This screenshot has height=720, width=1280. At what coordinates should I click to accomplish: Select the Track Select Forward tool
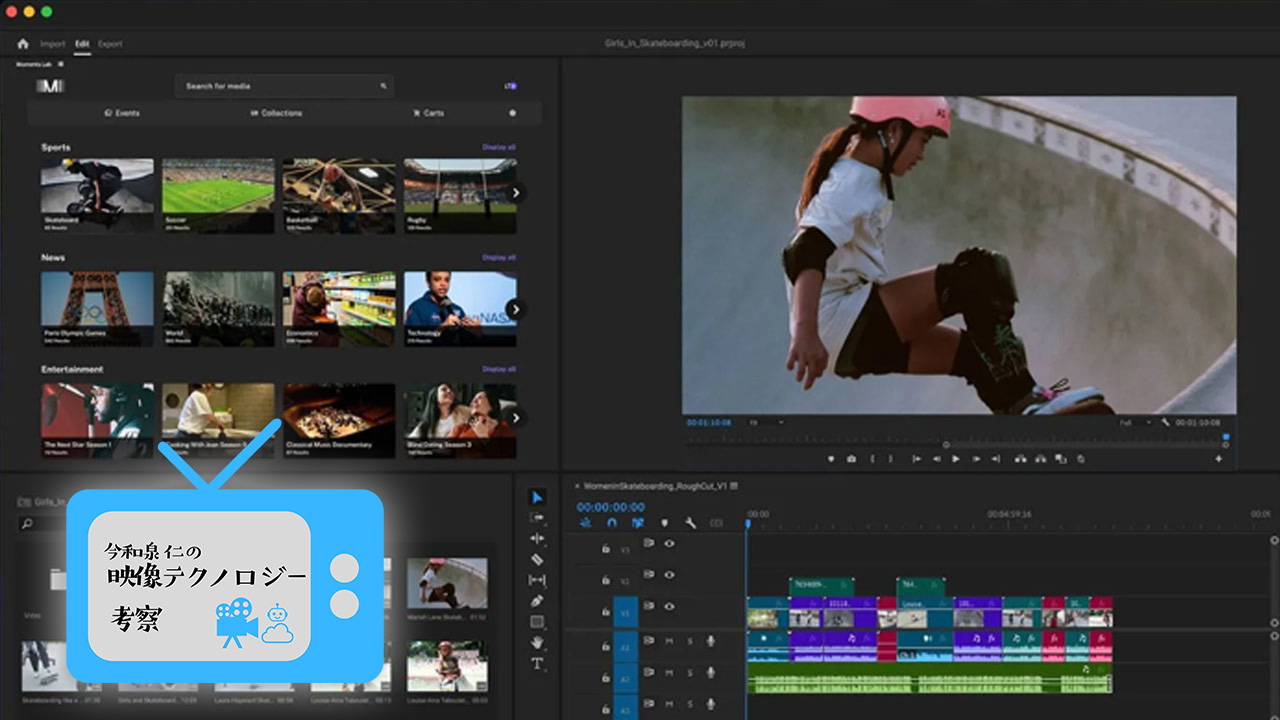coord(537,518)
